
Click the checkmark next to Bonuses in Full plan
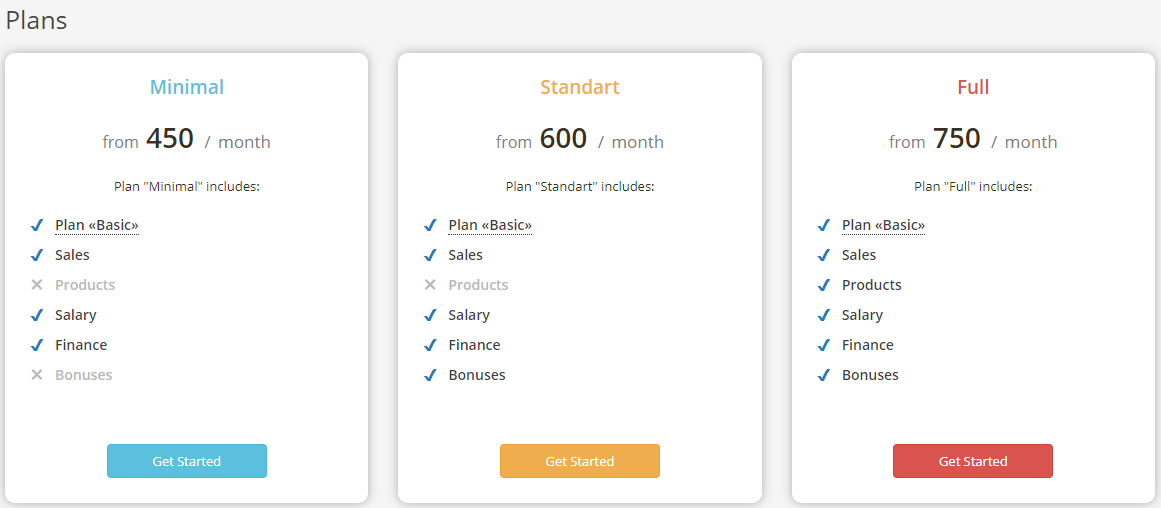tap(823, 375)
